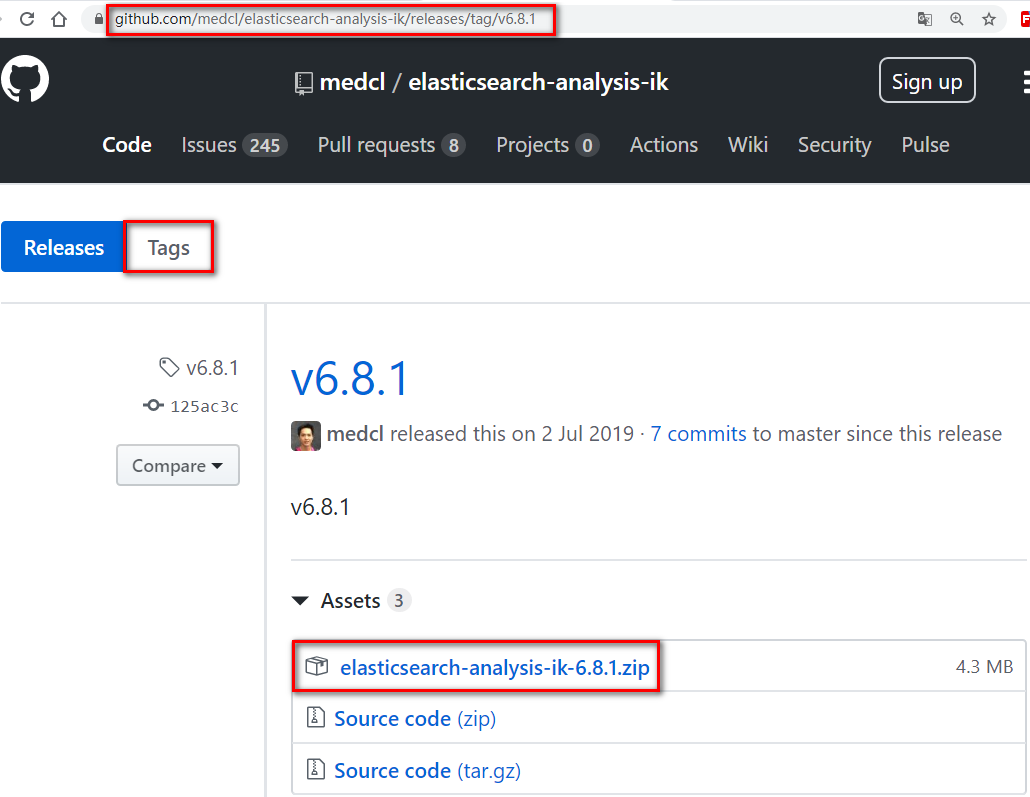
Task: Select the Releases tab button
Action: click(x=63, y=247)
